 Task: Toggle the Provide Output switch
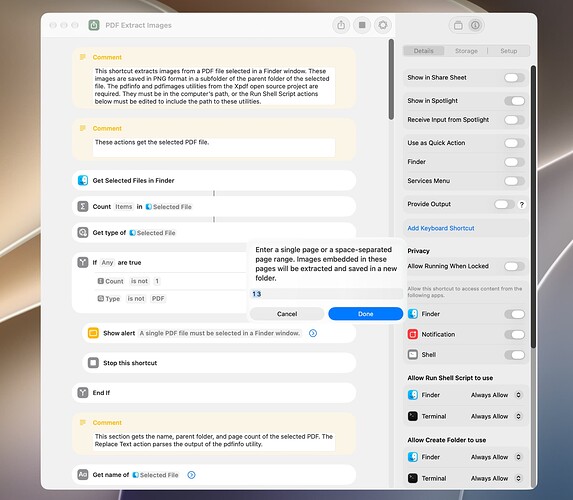pos(504,204)
